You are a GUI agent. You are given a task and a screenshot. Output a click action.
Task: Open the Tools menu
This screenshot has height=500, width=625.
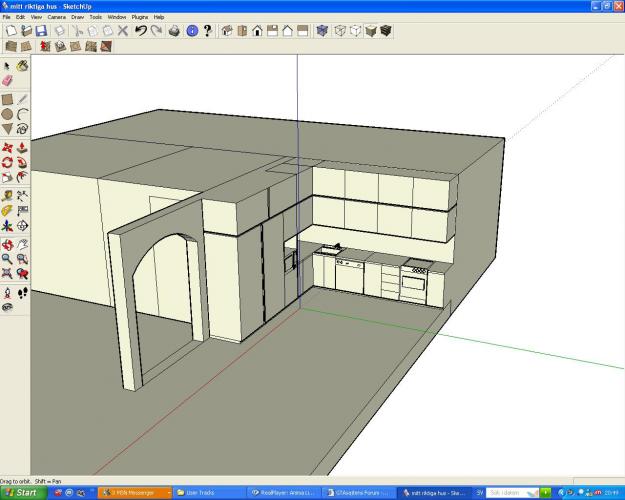(x=95, y=17)
